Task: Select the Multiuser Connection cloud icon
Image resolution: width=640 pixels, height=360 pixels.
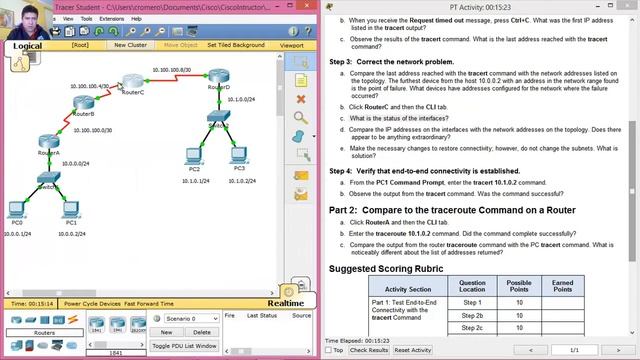Action: click(71, 346)
